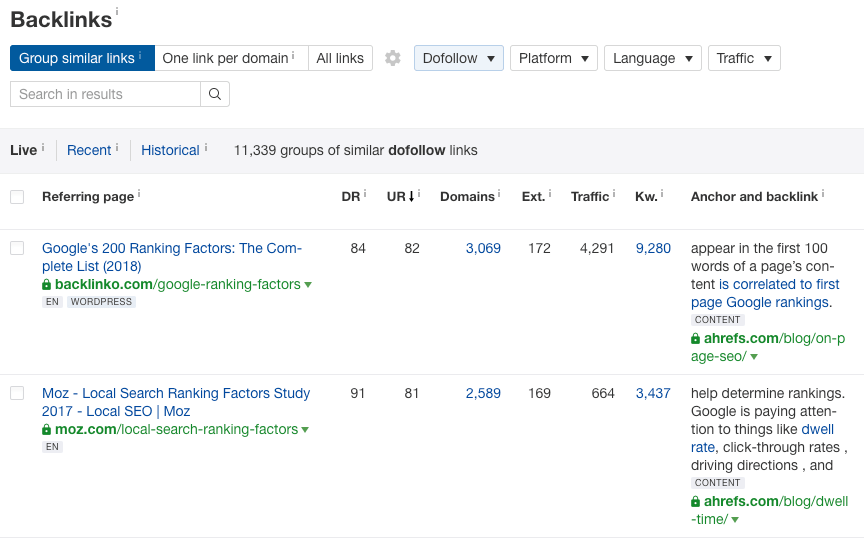864x538 pixels.
Task: Sort table by Kw. column header
Action: (646, 197)
